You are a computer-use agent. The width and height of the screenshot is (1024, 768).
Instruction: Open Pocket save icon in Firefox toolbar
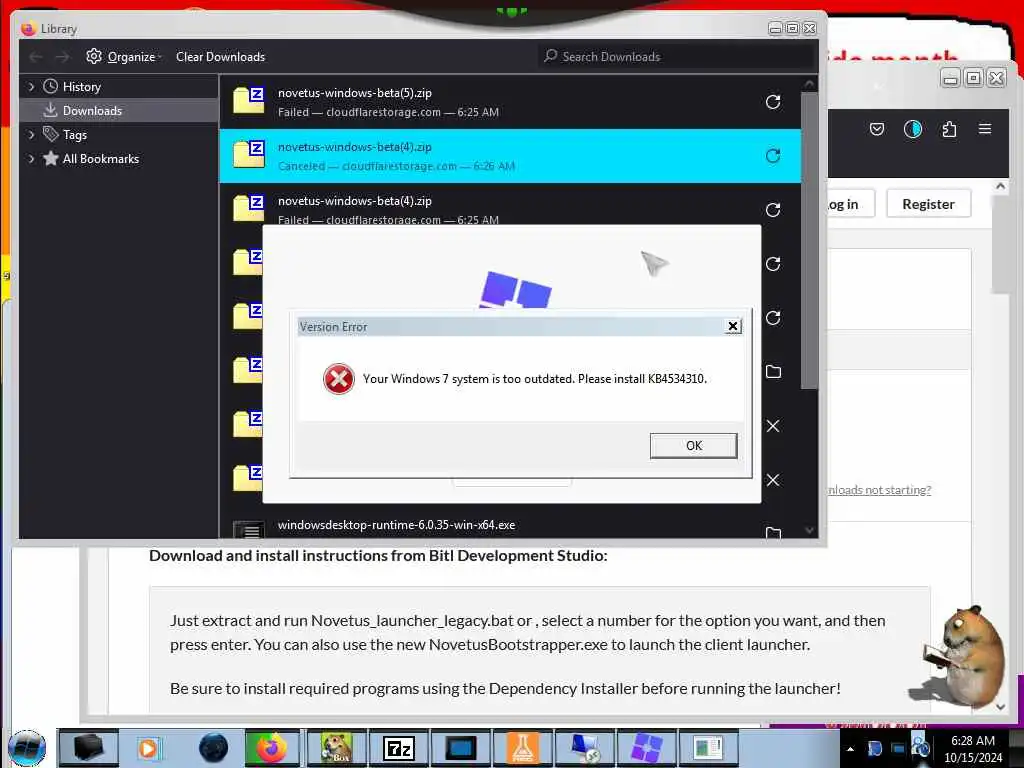876,129
